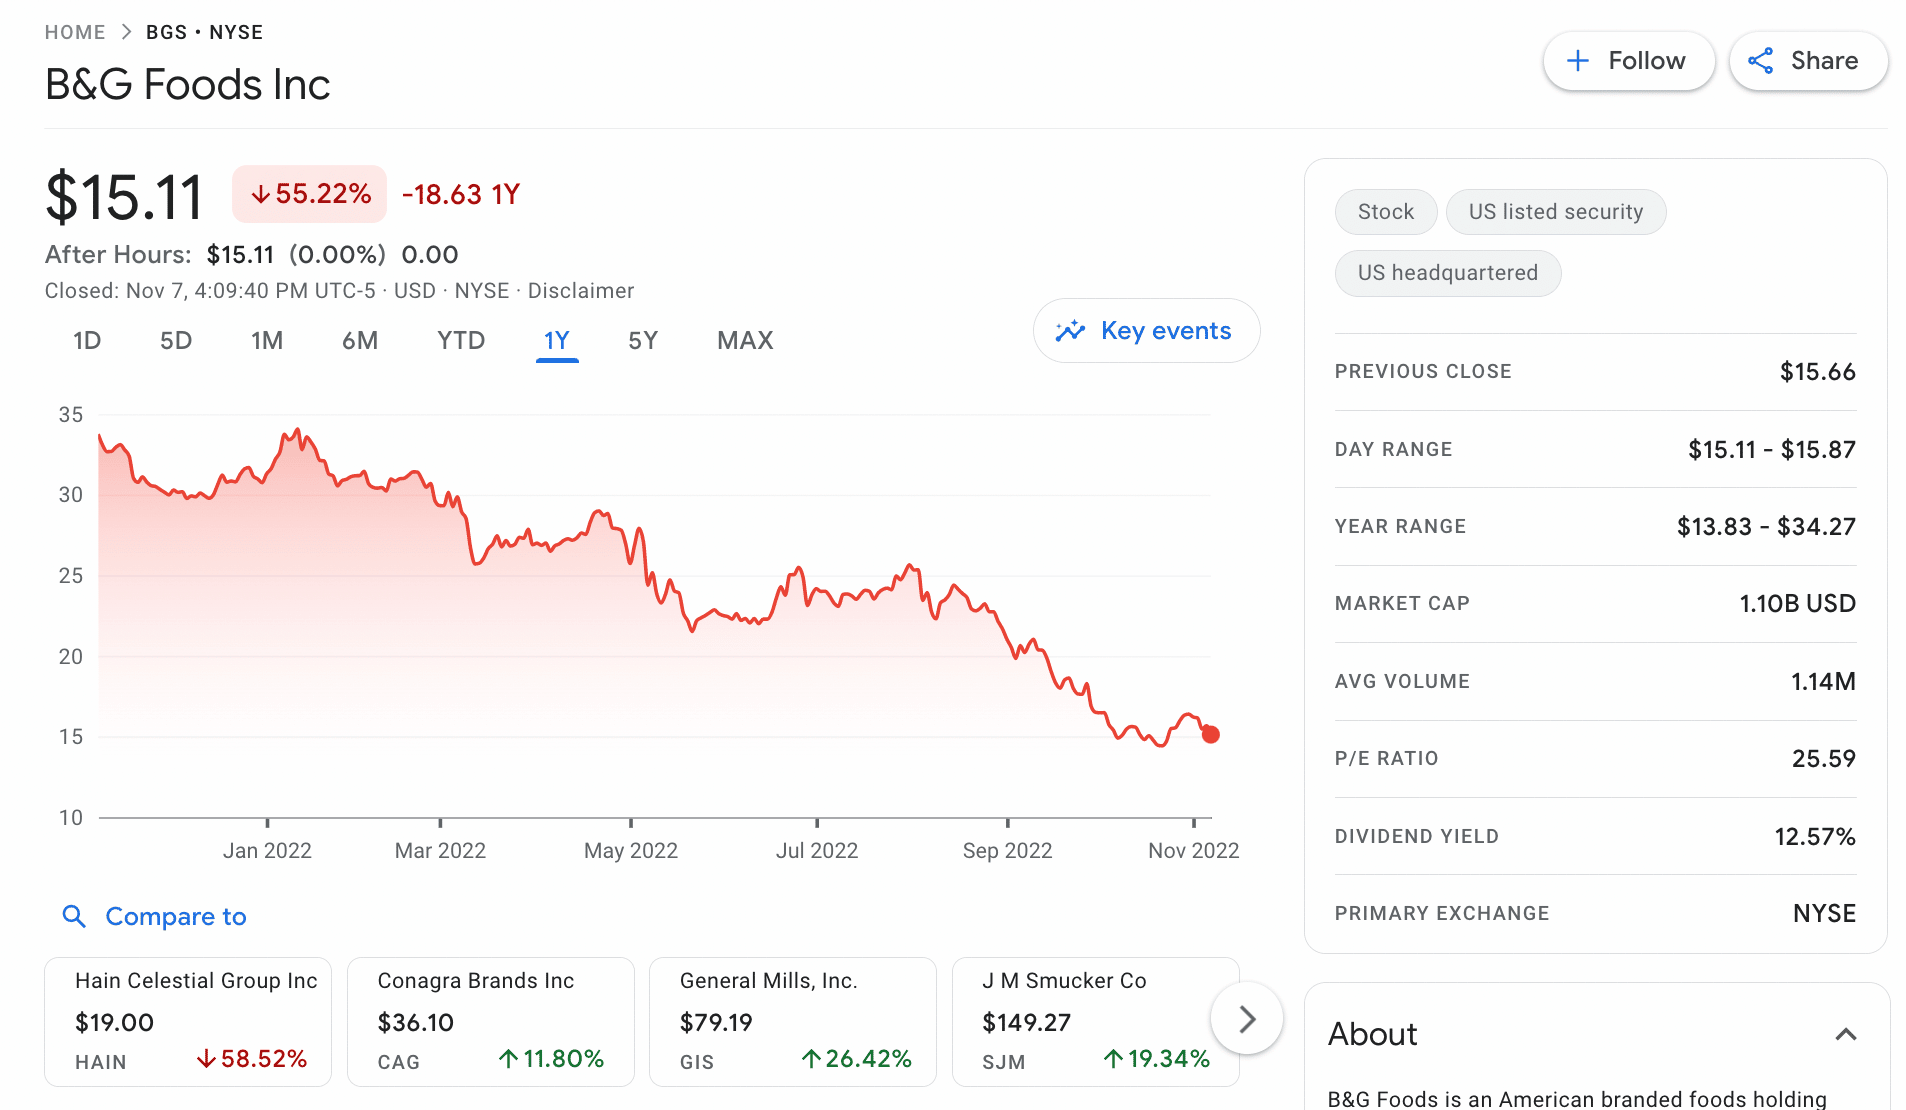Screen dimensions: 1906x1110
Task: Select the 5D time range tab
Action: click(176, 341)
